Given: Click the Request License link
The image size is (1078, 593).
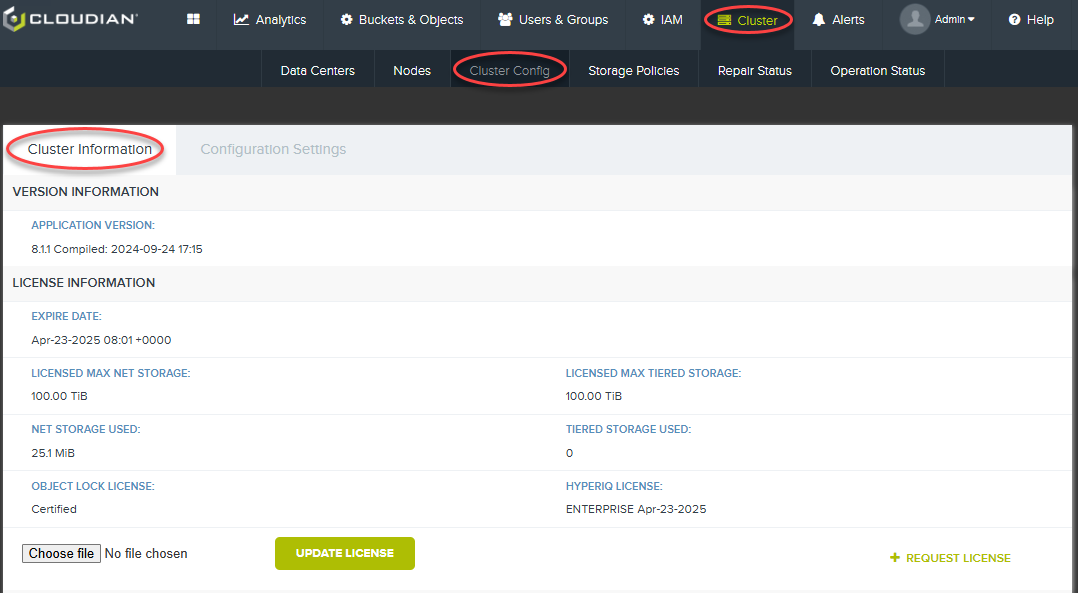Looking at the screenshot, I should coord(950,558).
